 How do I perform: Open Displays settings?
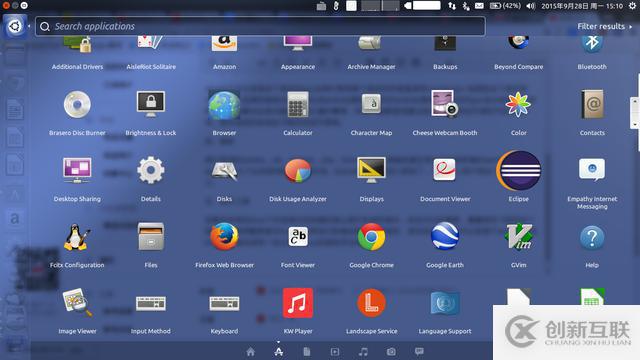pyautogui.click(x=371, y=170)
